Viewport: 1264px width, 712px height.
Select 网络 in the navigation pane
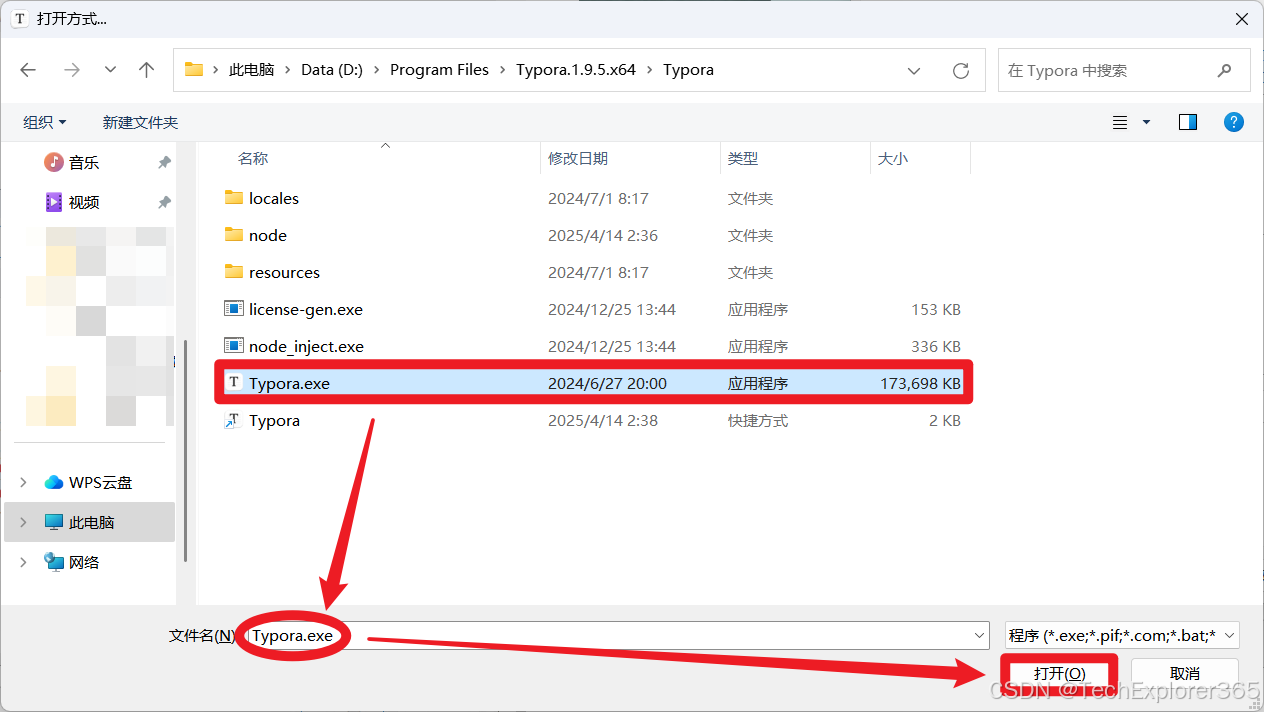(84, 562)
